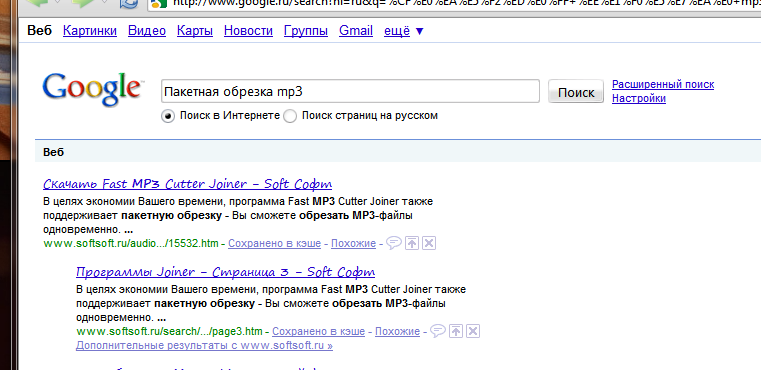Click the promote arrow icon for the softsoft.ru/audio result
The width and height of the screenshot is (761, 370).
pos(412,243)
